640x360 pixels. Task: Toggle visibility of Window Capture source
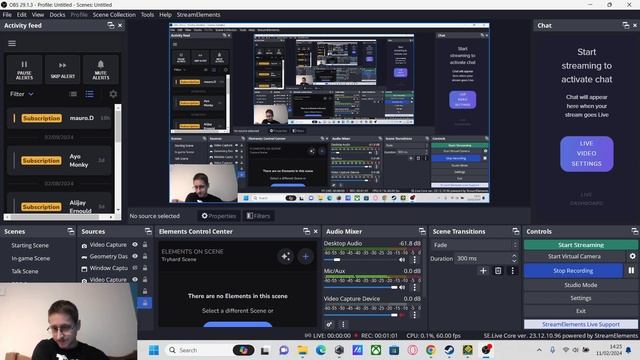(135, 268)
